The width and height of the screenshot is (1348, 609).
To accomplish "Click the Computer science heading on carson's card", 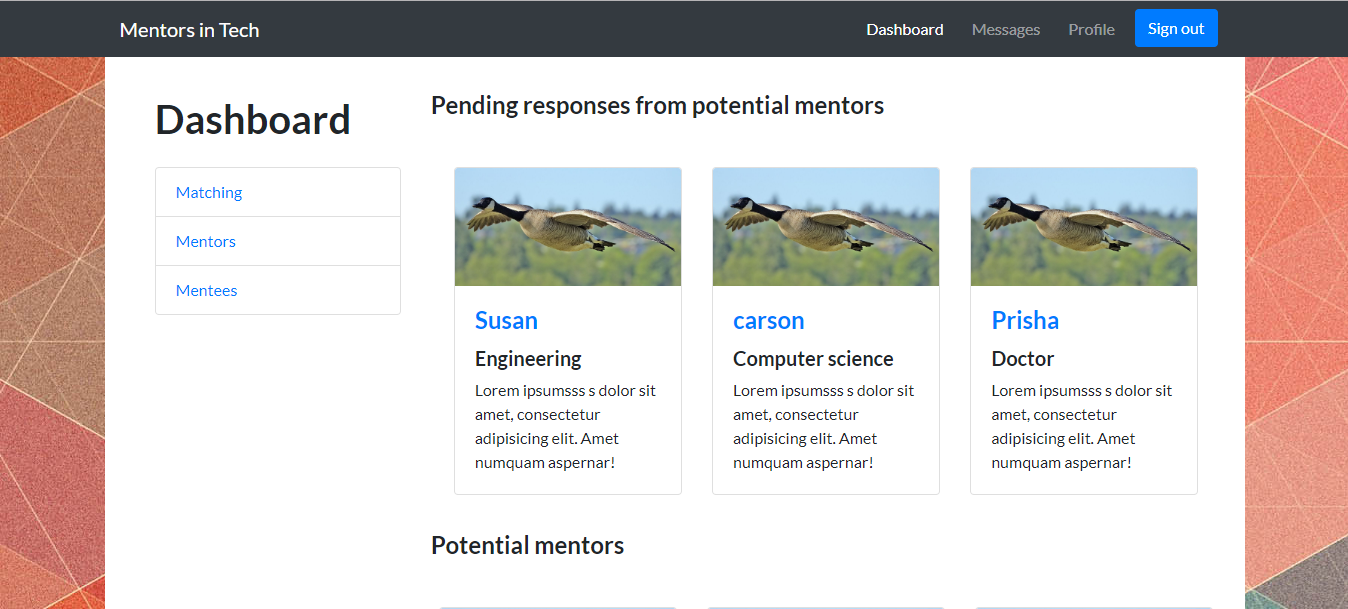I will 813,358.
